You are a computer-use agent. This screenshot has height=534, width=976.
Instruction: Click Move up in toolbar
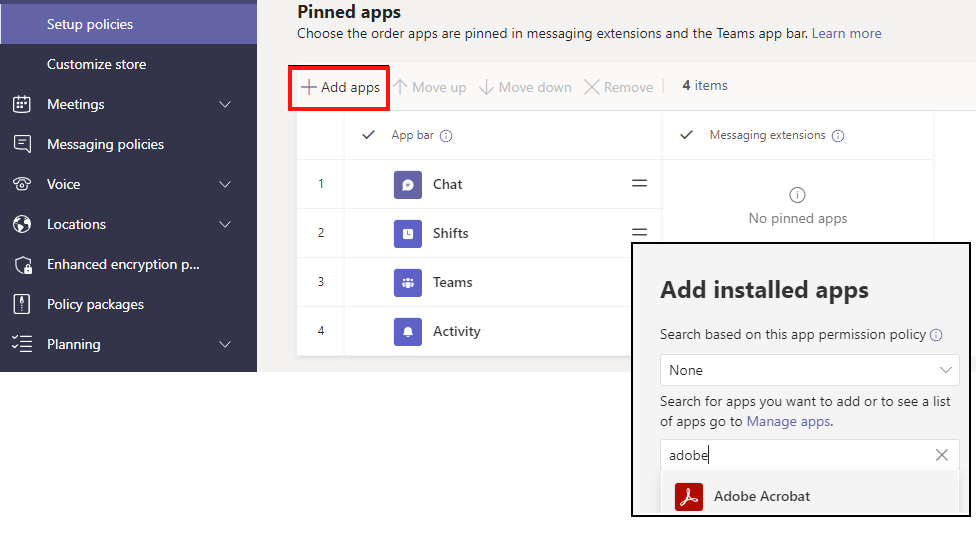click(x=430, y=87)
